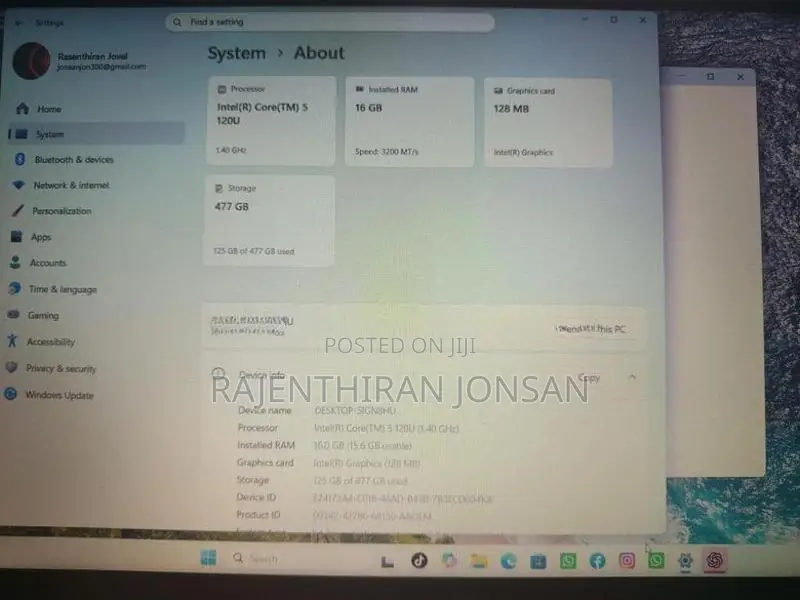Click the back arrow in Settings
The image size is (800, 600).
[19, 22]
